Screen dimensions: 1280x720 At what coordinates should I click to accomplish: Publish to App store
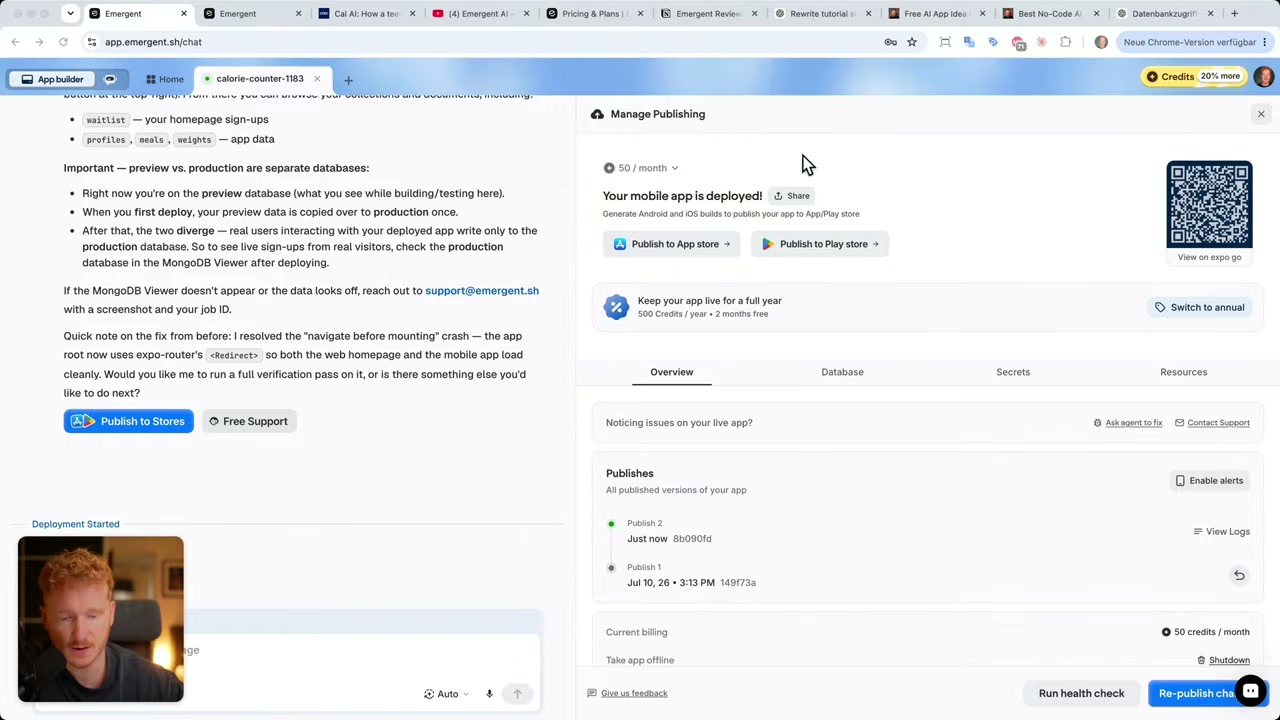tap(671, 244)
